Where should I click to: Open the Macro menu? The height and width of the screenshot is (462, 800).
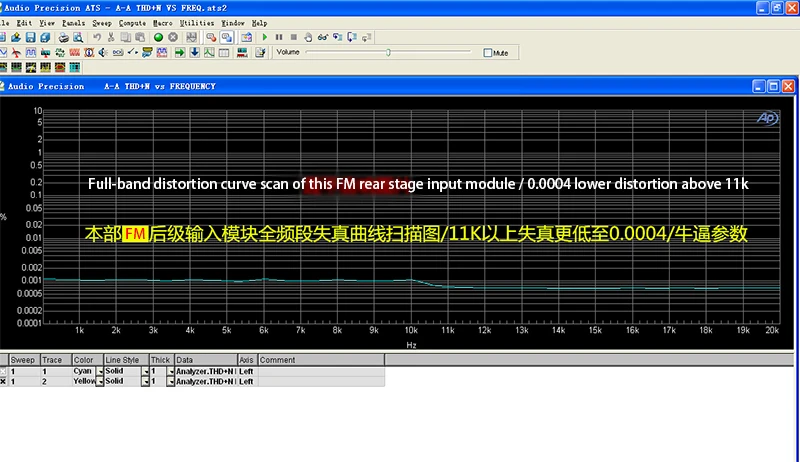163,23
